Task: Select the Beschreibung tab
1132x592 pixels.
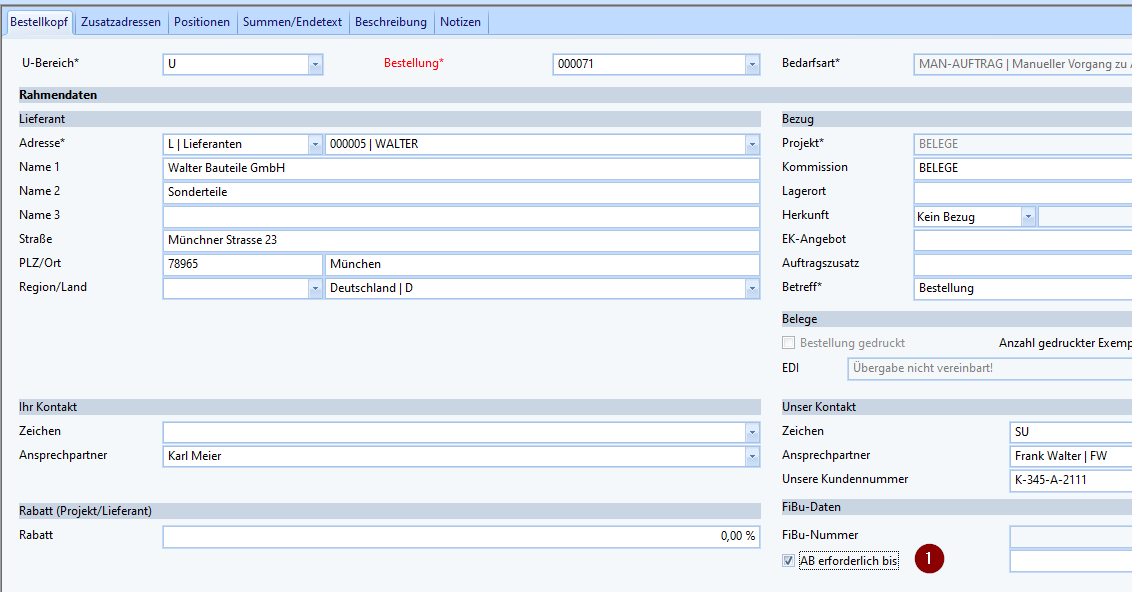Action: [391, 22]
